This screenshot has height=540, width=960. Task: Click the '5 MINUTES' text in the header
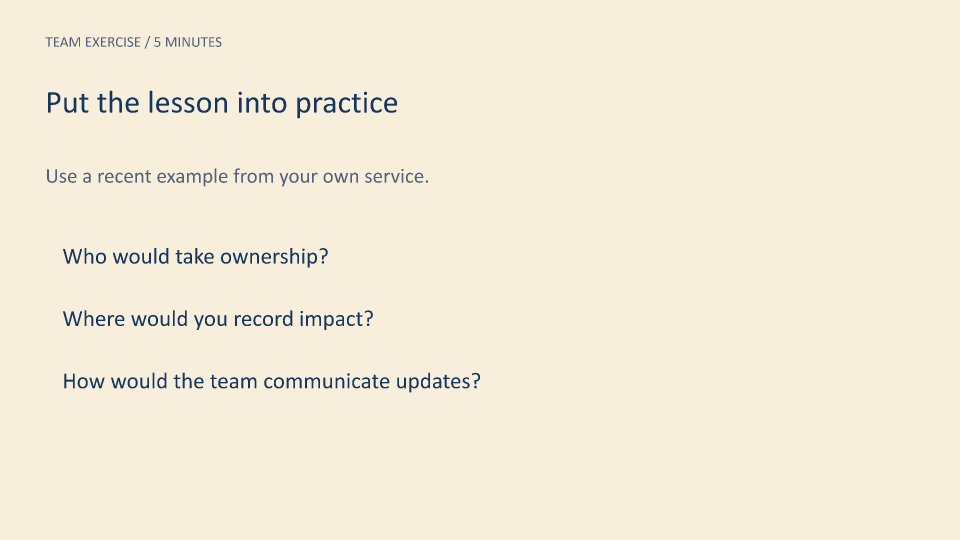pos(188,42)
